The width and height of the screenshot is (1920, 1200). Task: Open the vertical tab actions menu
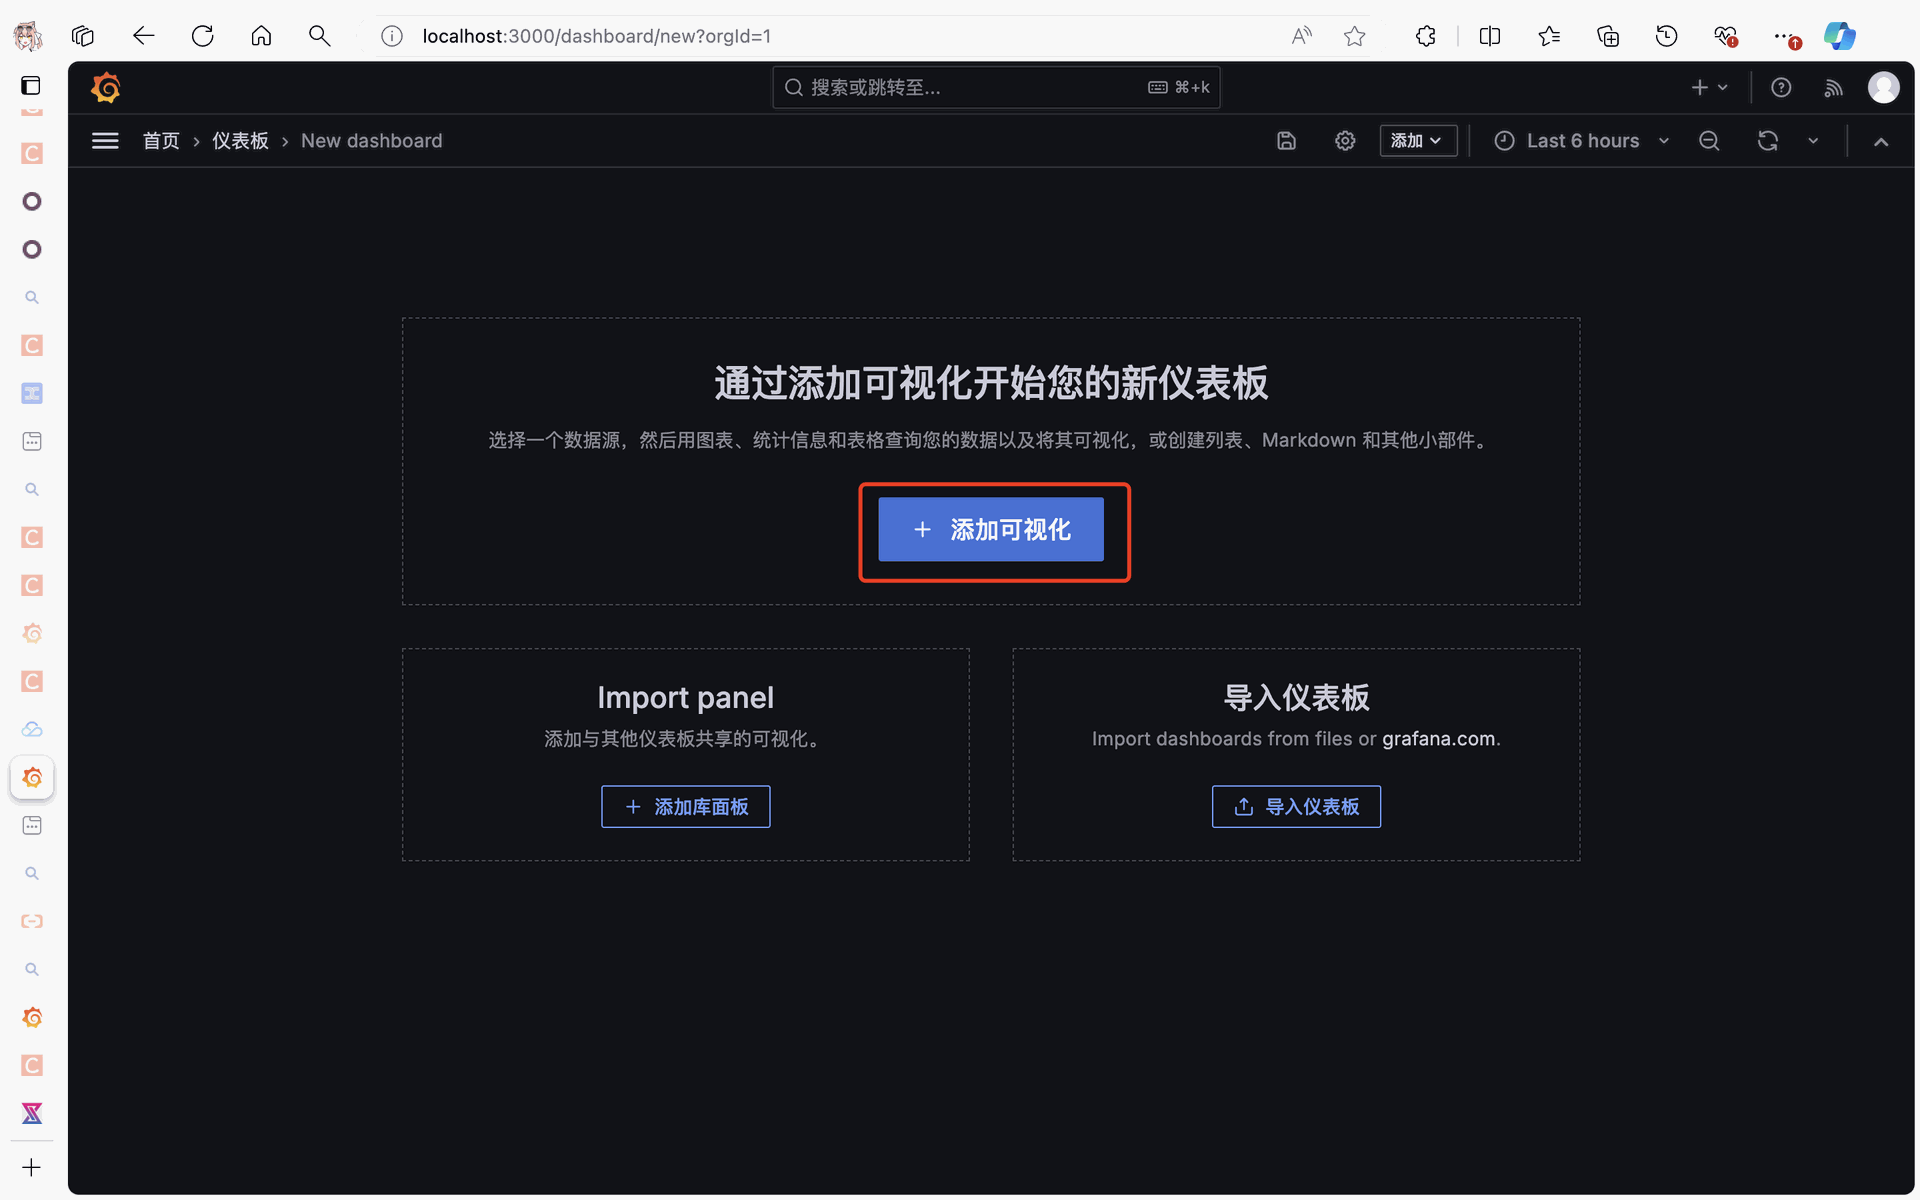(31, 85)
